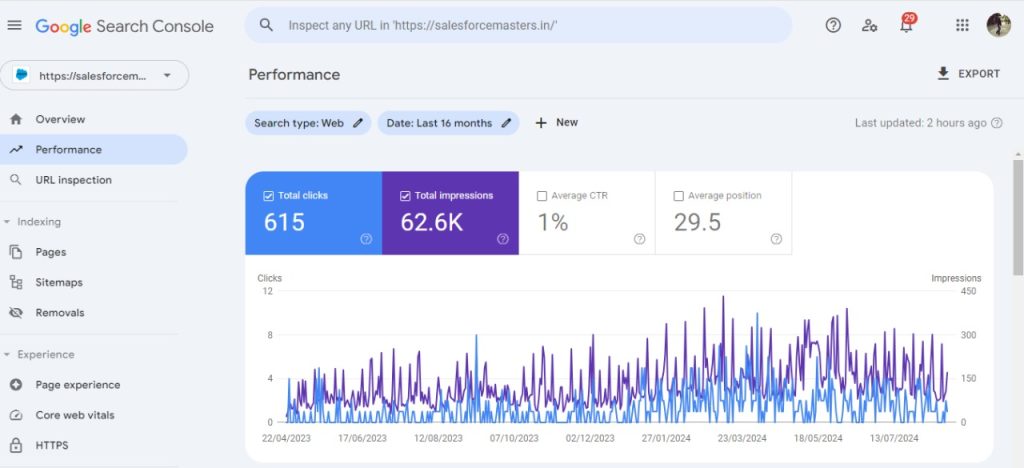Uncheck the Total impressions checkbox
The image size is (1024, 468).
click(x=404, y=196)
